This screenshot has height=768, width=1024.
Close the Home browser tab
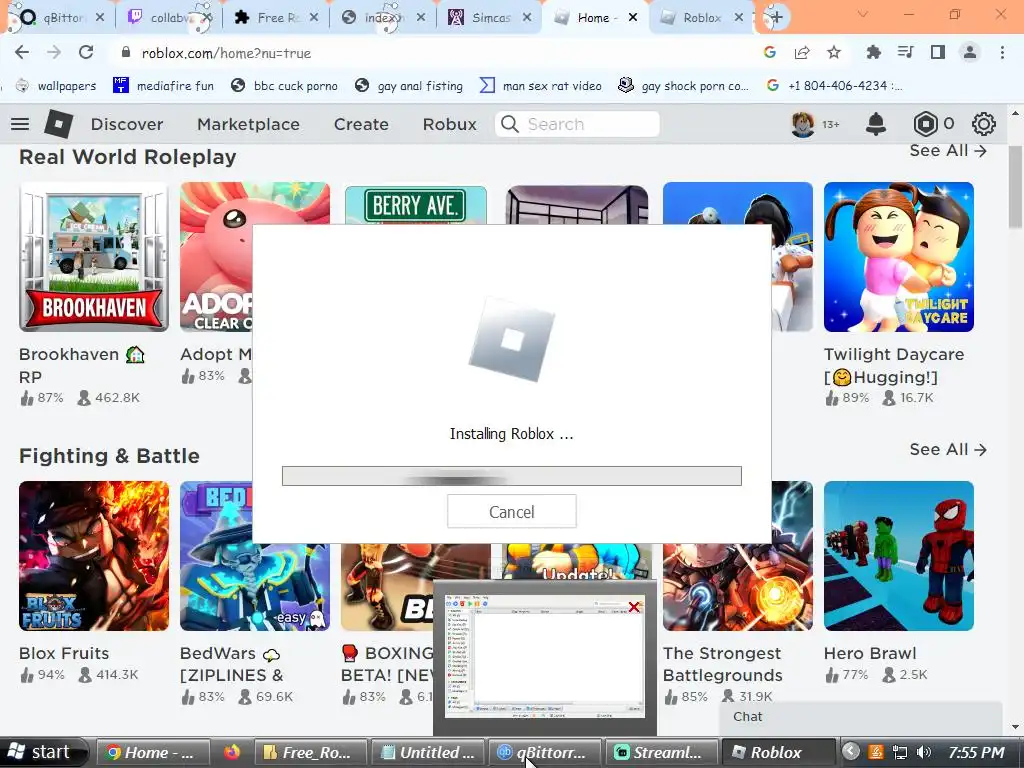click(x=633, y=18)
